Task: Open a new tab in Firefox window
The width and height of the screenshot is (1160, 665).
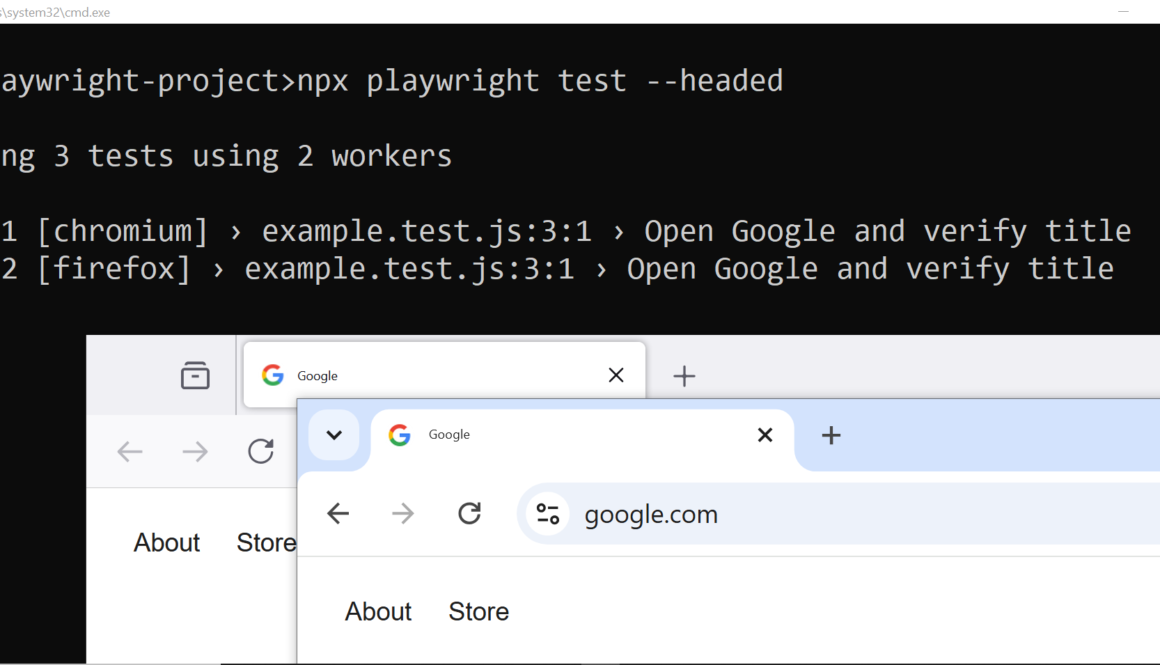Action: tap(684, 376)
